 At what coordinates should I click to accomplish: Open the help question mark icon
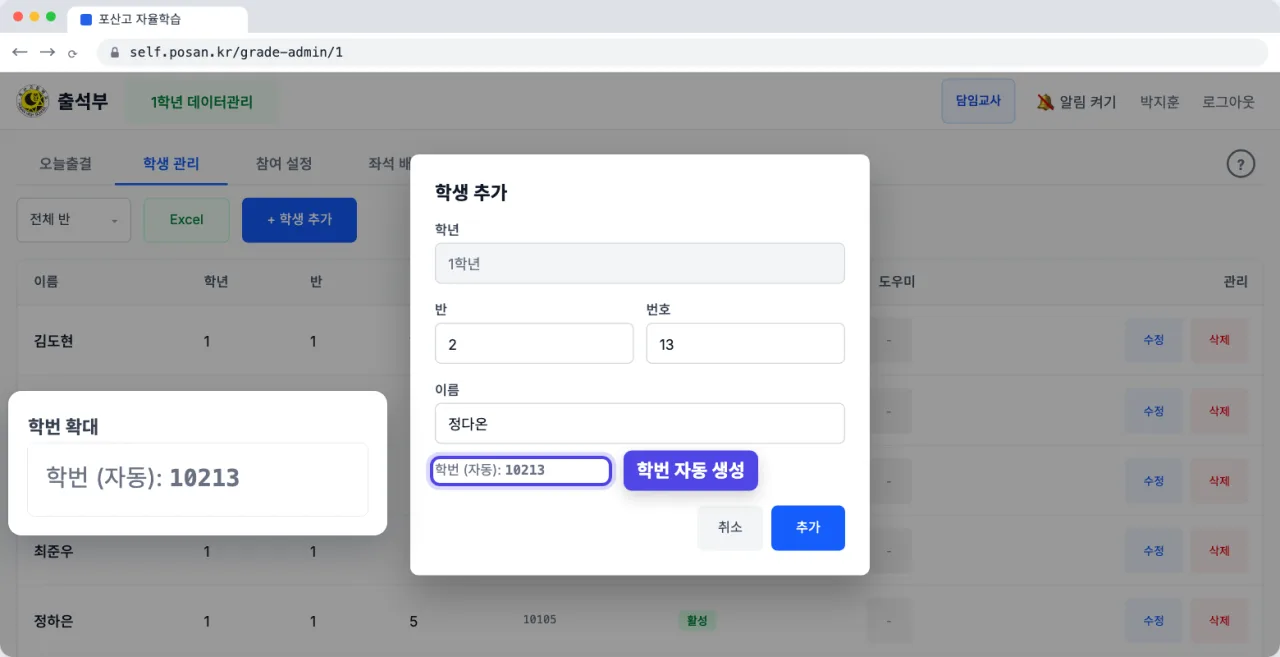[x=1240, y=164]
